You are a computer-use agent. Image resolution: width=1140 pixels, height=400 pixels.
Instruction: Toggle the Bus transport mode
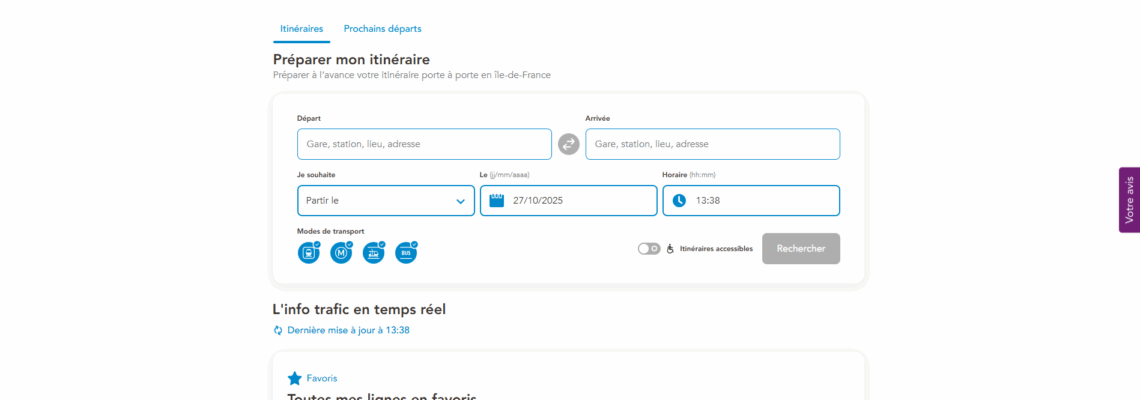405,253
